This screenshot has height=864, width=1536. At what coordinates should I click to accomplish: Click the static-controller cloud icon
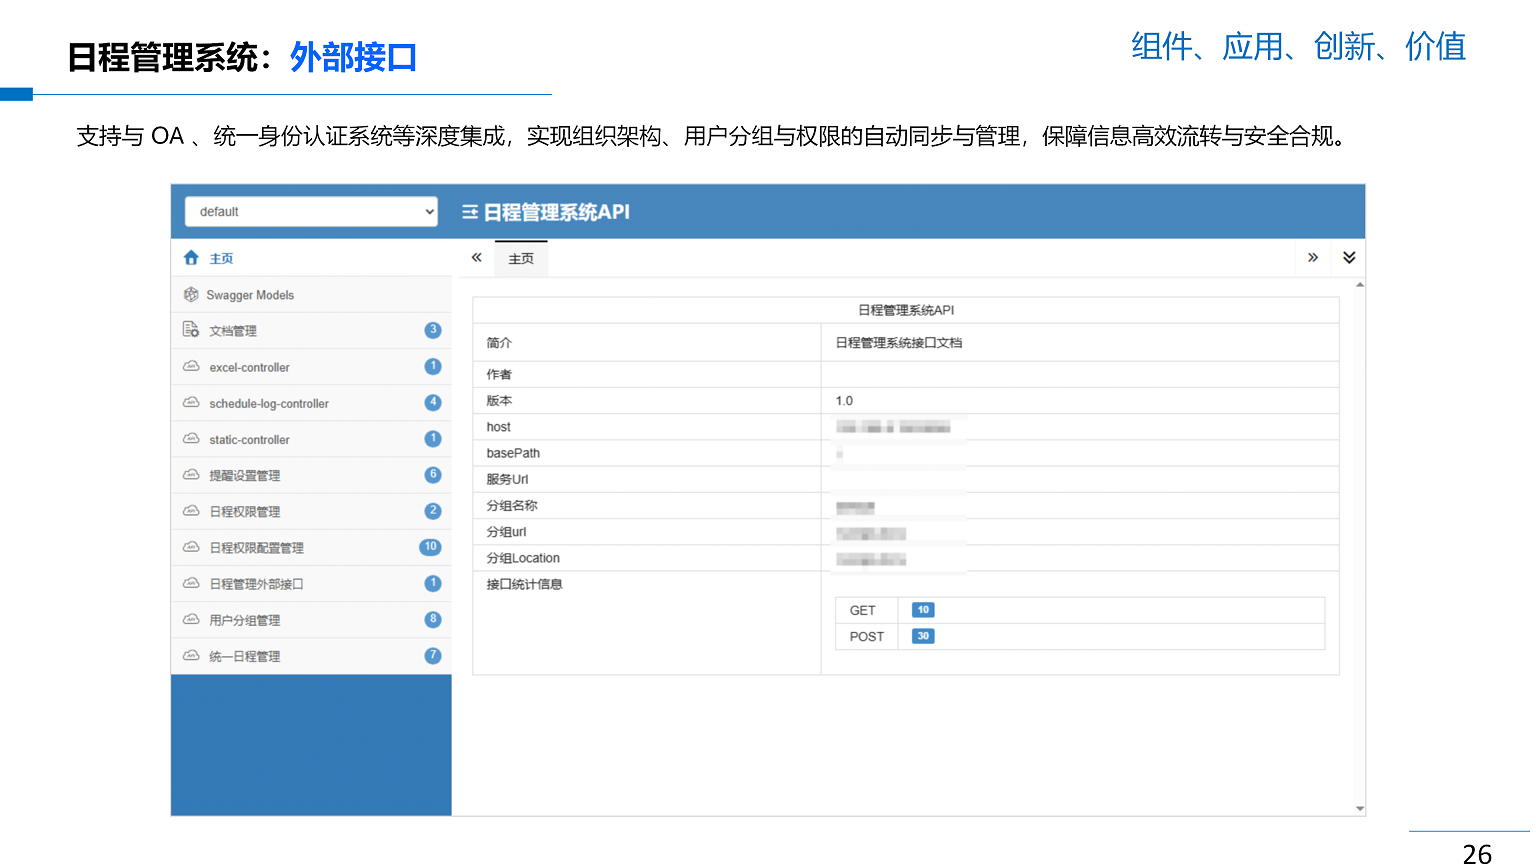pyautogui.click(x=191, y=439)
